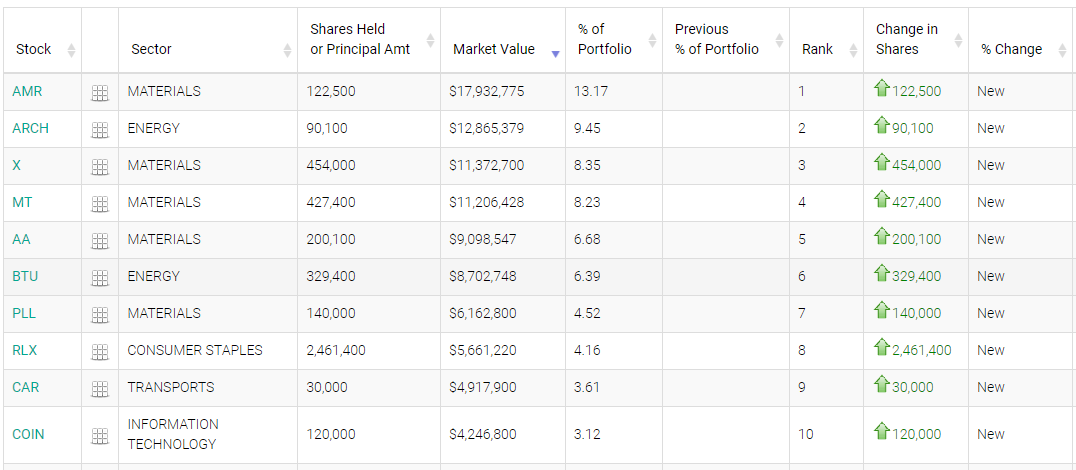Click the grid icon in the MT row
Image resolution: width=1076 pixels, height=470 pixels.
(x=100, y=204)
